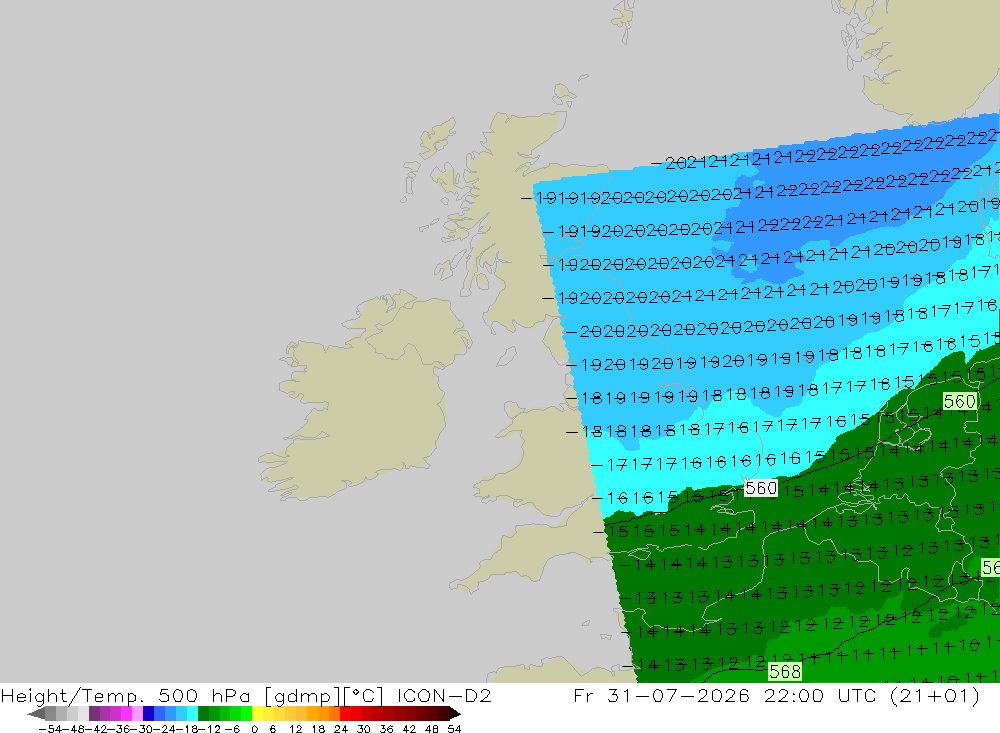Image resolution: width=1000 pixels, height=733 pixels.
Task: Click the '500 hPa' level text
Action: (x=204, y=695)
